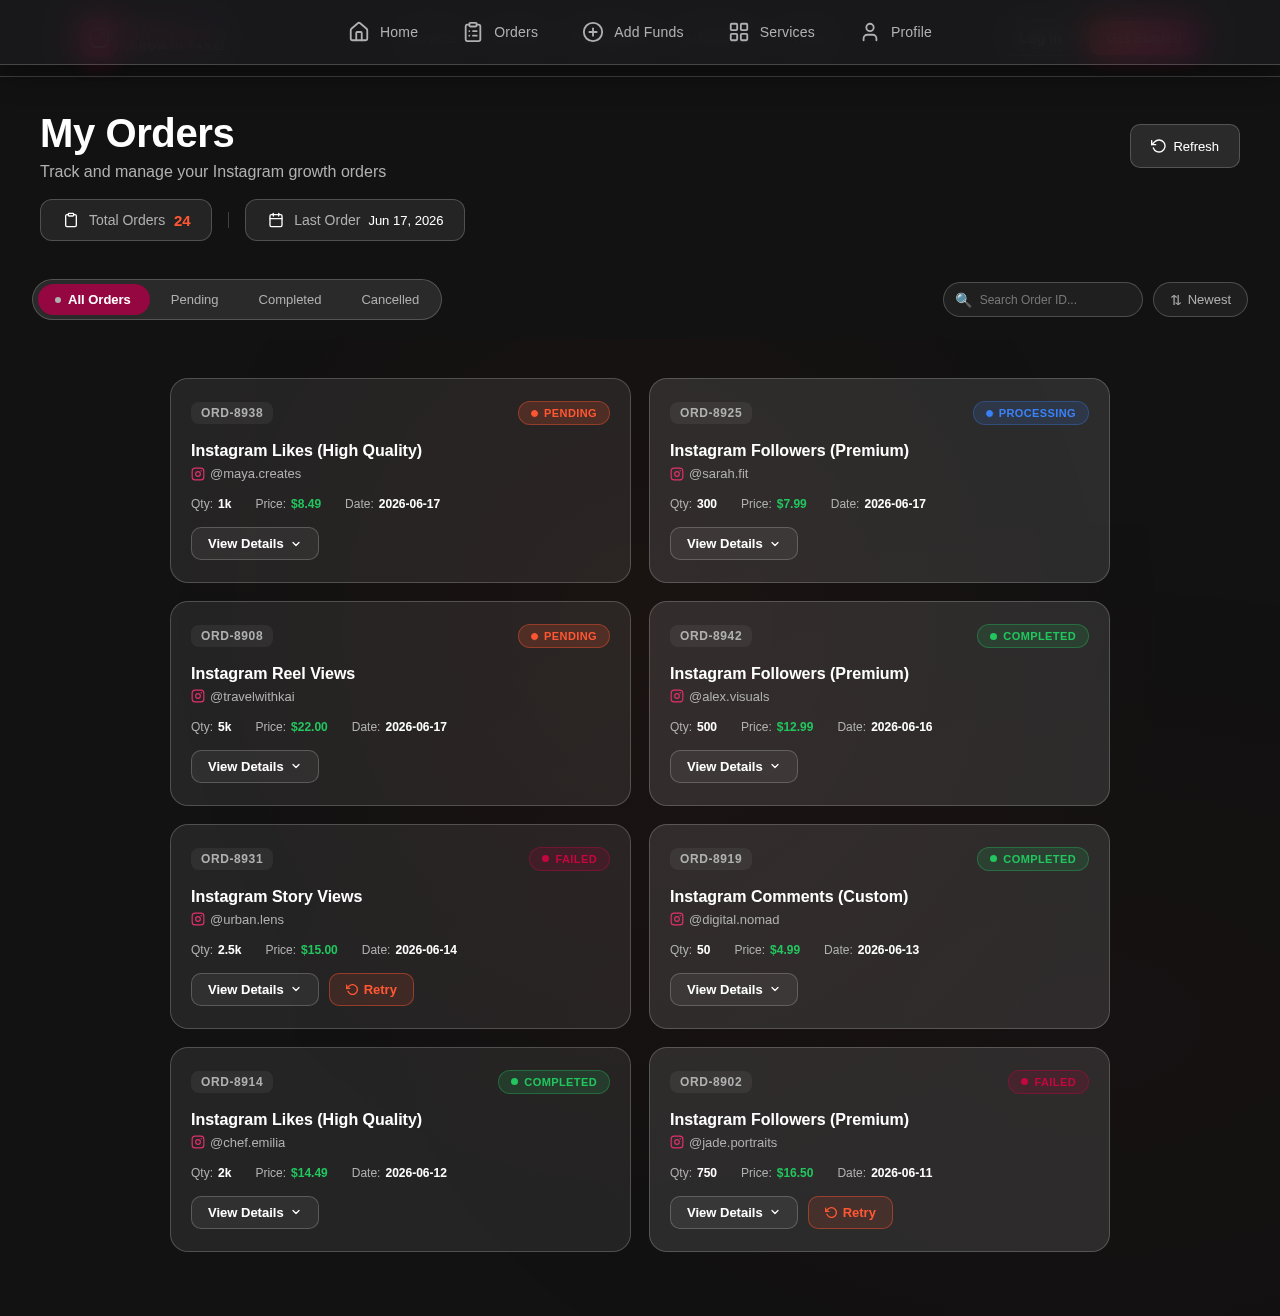Viewport: 1280px width, 1316px height.
Task: Focus the Search Order ID field
Action: (1043, 300)
